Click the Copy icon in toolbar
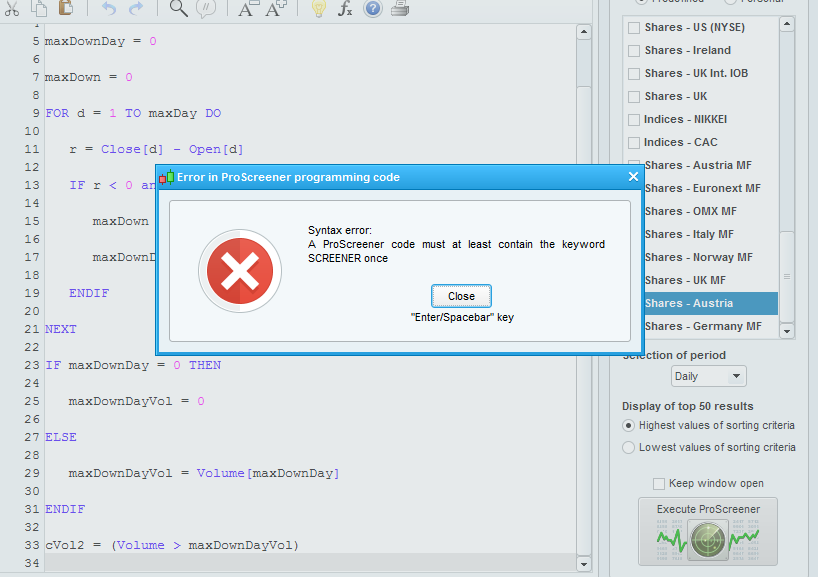Viewport: 818px width, 577px height. pyautogui.click(x=39, y=8)
